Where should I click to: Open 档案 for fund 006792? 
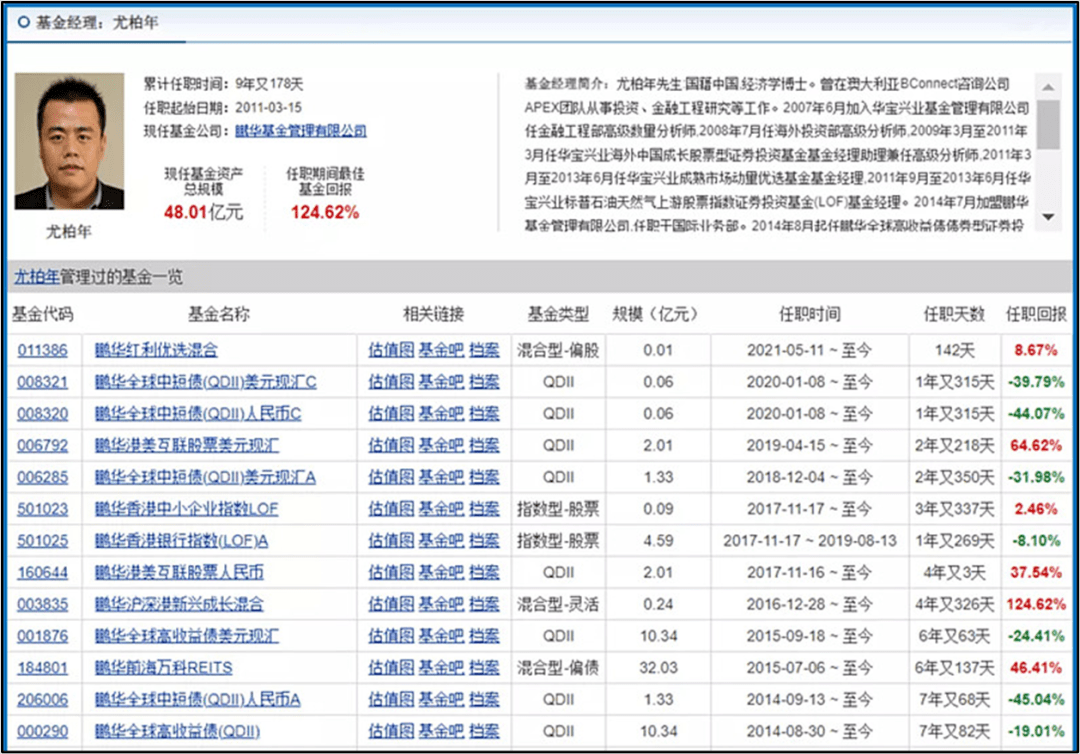tap(484, 446)
